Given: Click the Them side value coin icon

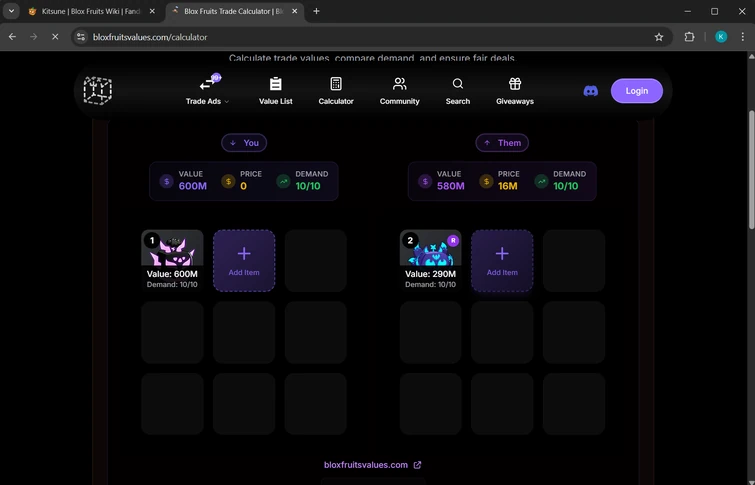Looking at the screenshot, I should point(425,181).
